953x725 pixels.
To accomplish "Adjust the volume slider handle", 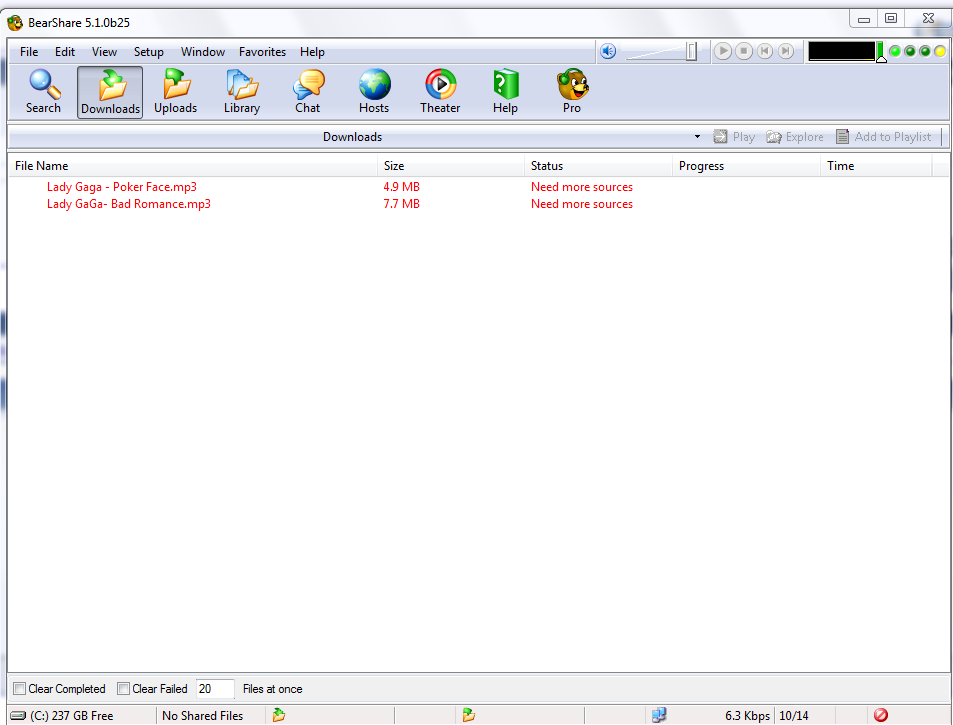I will 691,52.
